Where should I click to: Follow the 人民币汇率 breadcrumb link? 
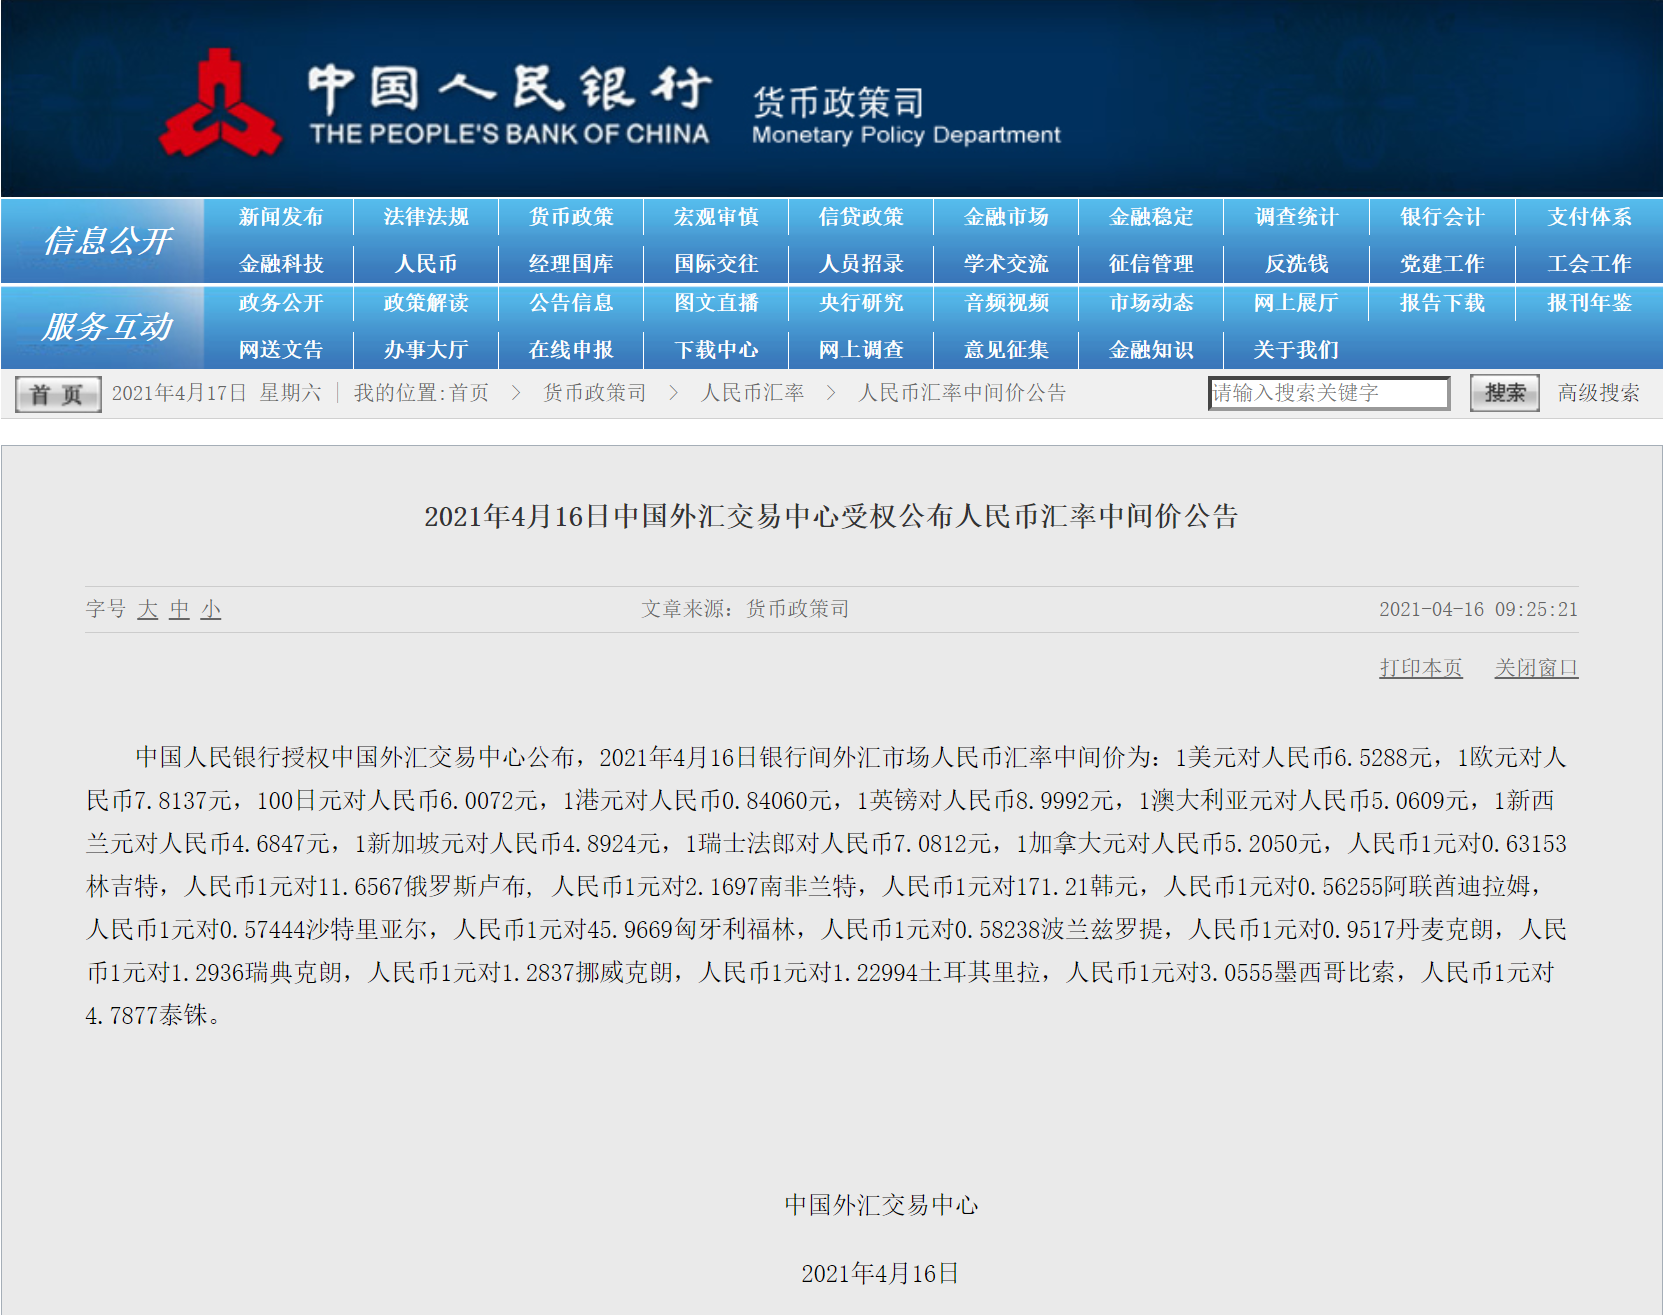pyautogui.click(x=753, y=393)
